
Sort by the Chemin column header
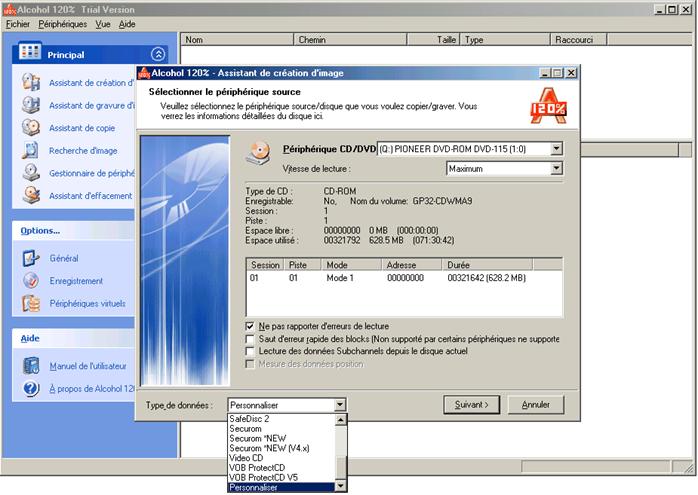click(350, 40)
